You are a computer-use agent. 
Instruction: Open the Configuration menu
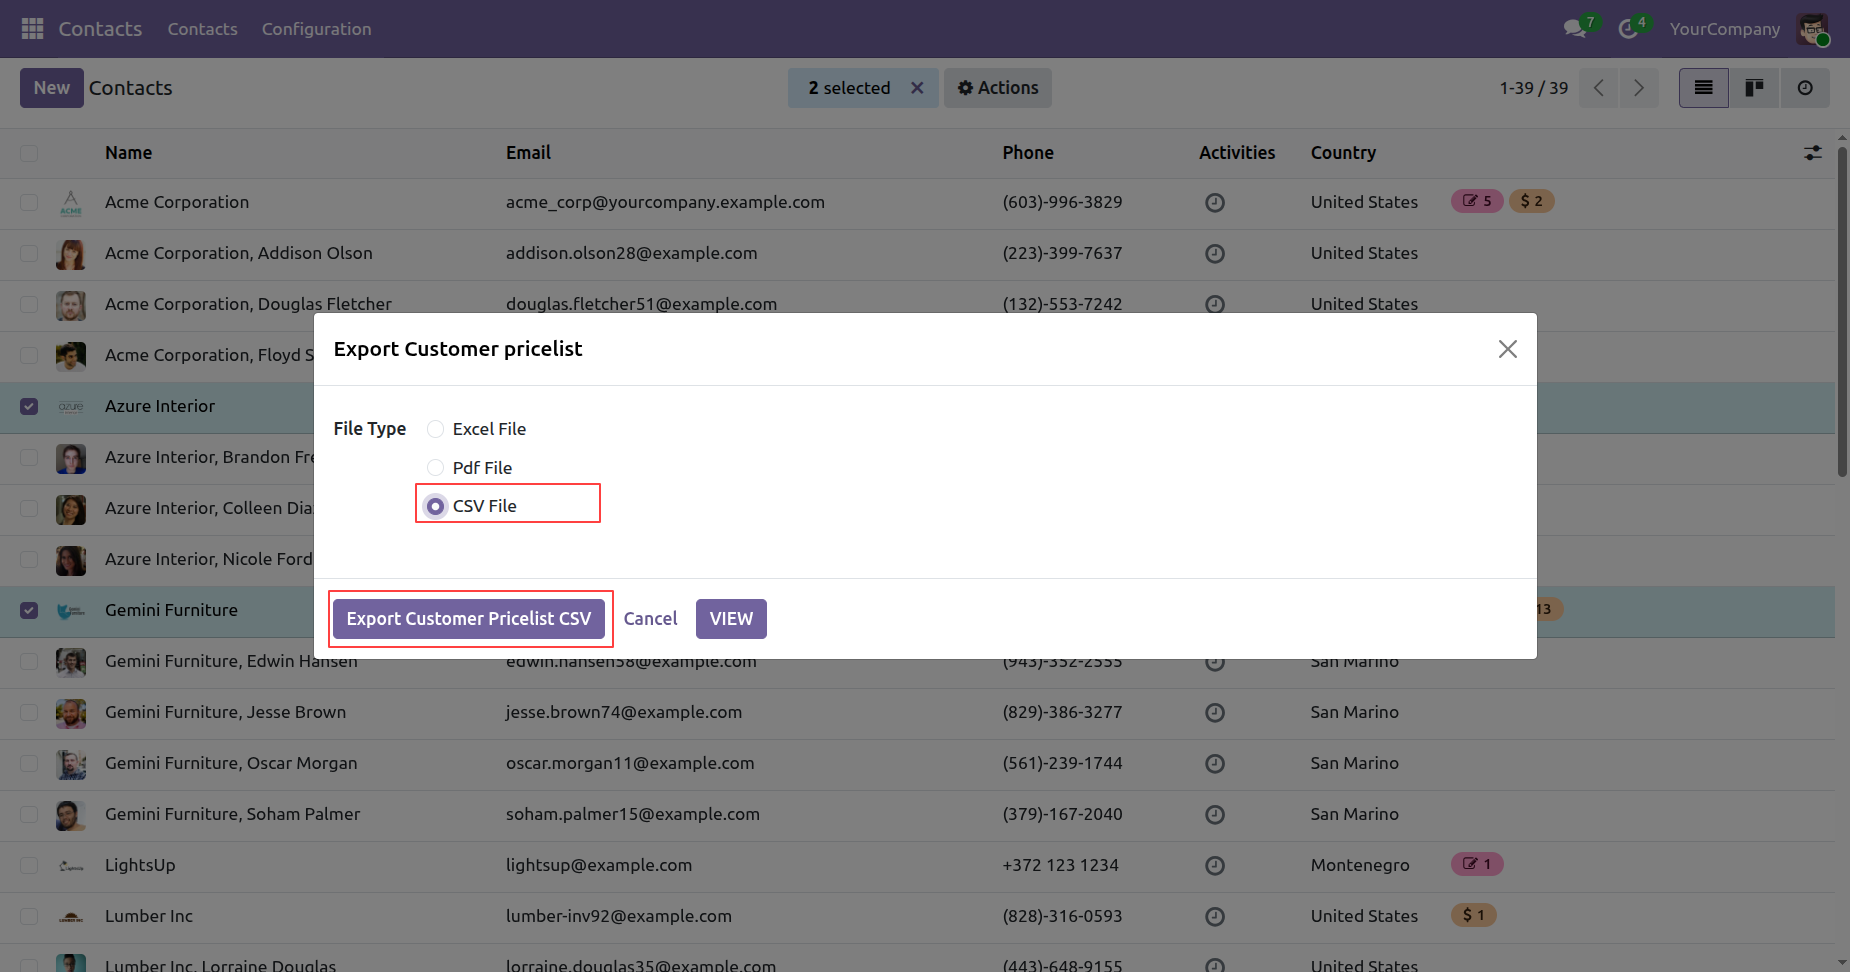(316, 29)
